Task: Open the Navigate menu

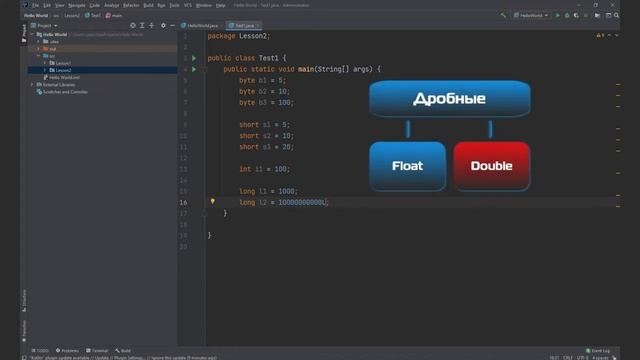Action: 77,5
